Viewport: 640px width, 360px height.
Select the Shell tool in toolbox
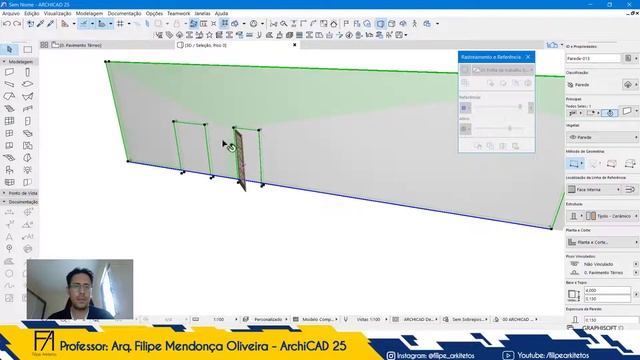pyautogui.click(x=27, y=97)
